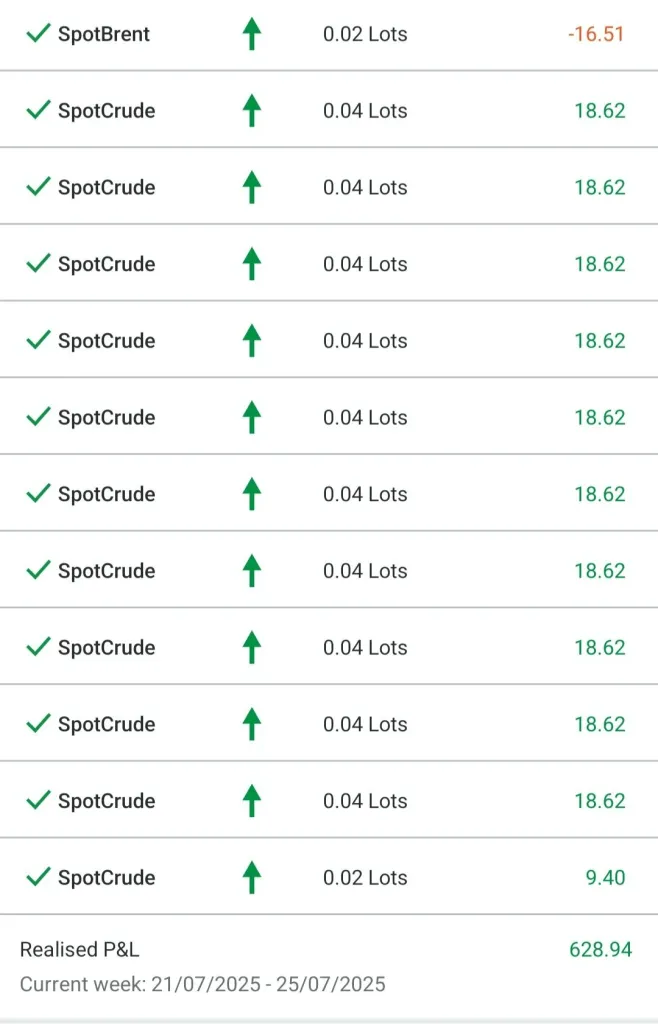The width and height of the screenshot is (658, 1024).
Task: Click the 18.62 profit directly below -16.51
Action: pos(599,111)
